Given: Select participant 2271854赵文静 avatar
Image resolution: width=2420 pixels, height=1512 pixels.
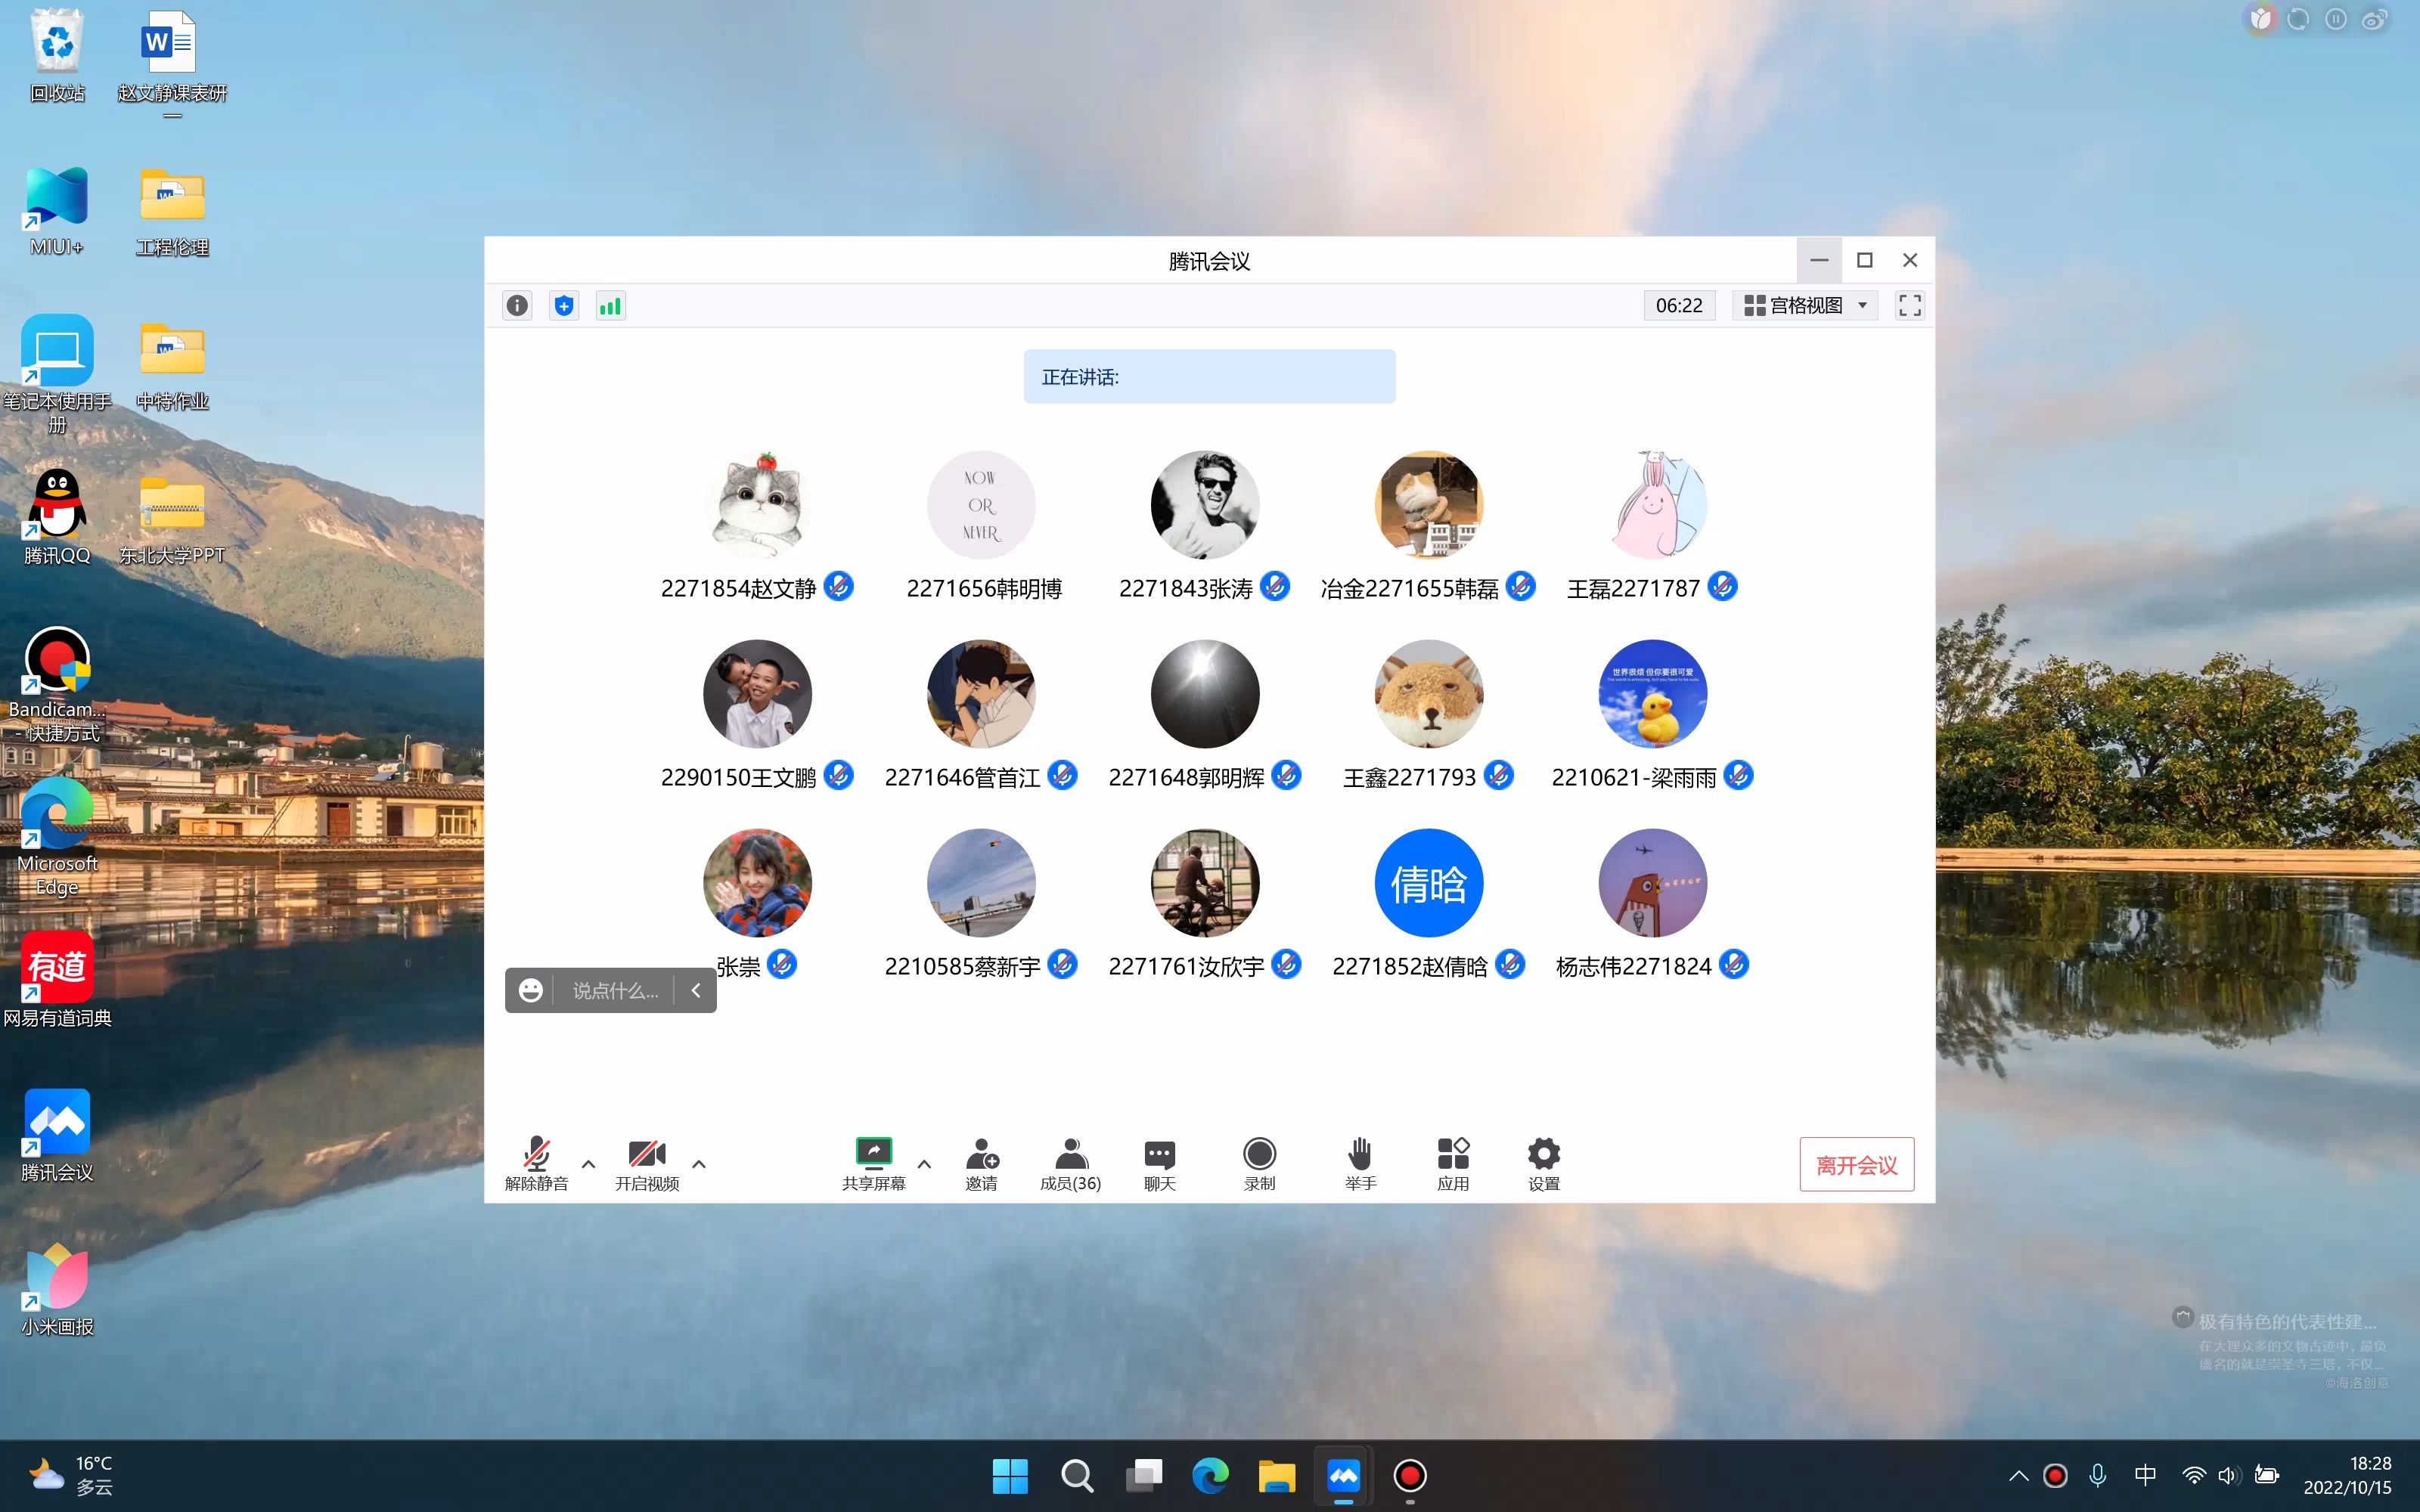Looking at the screenshot, I should 757,505.
